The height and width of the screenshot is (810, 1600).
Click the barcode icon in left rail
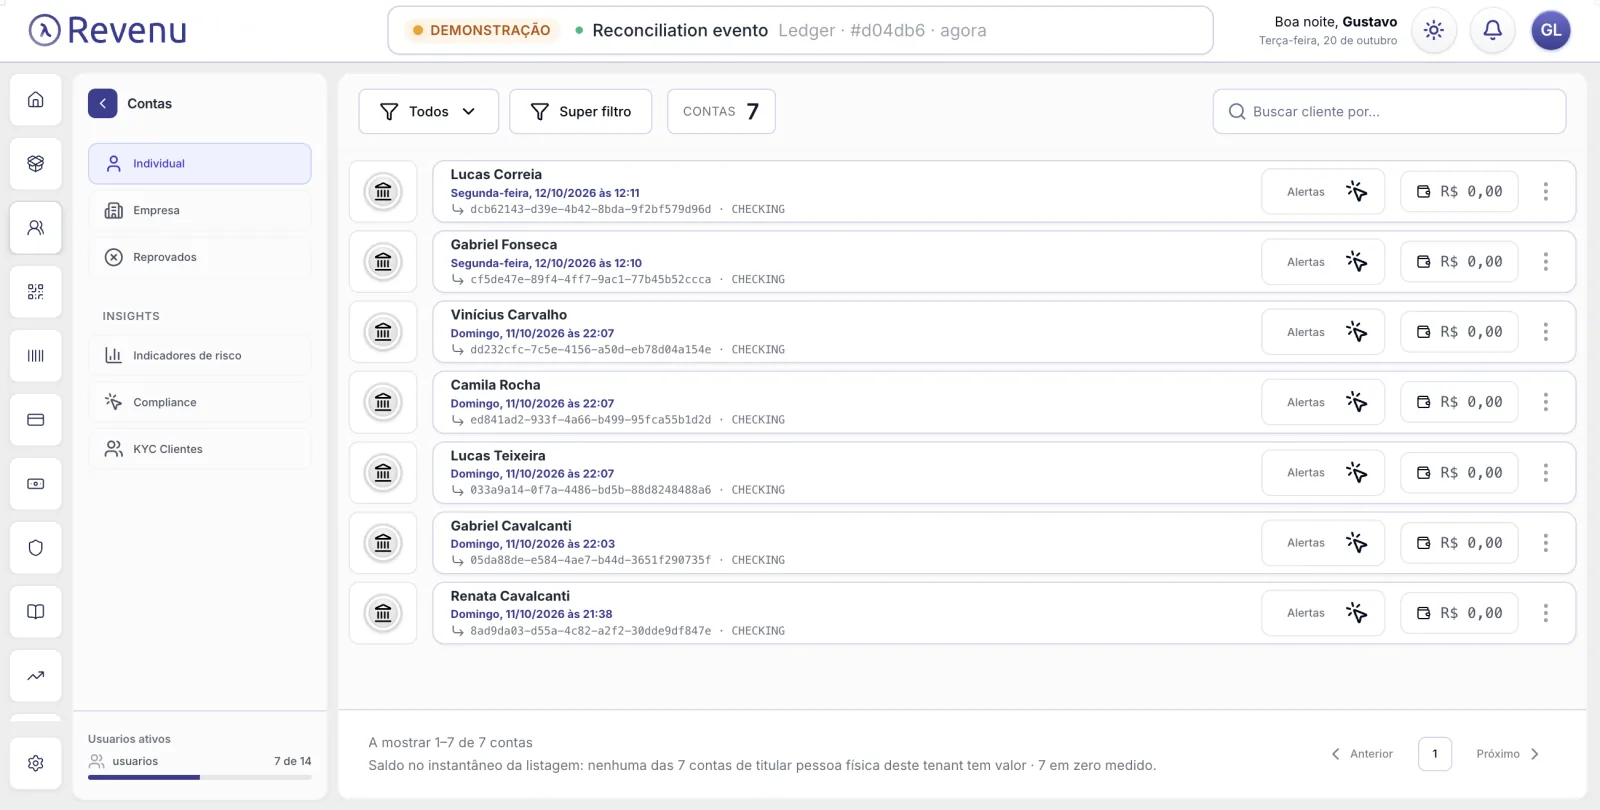point(36,356)
